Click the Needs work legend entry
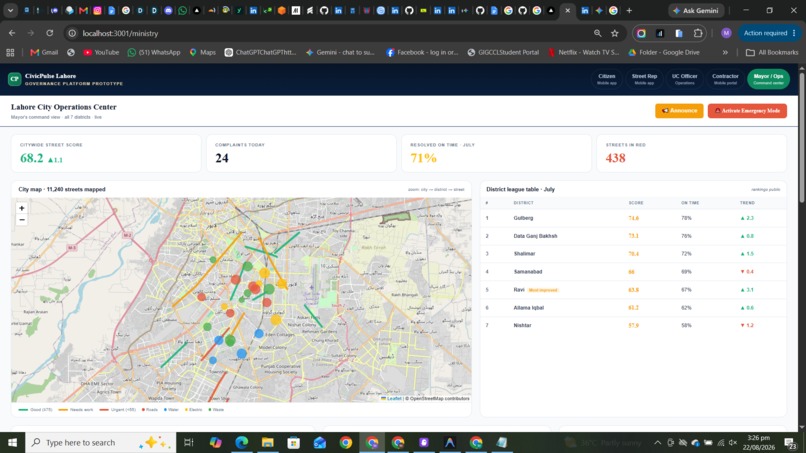This screenshot has width=806, height=453. pos(76,410)
